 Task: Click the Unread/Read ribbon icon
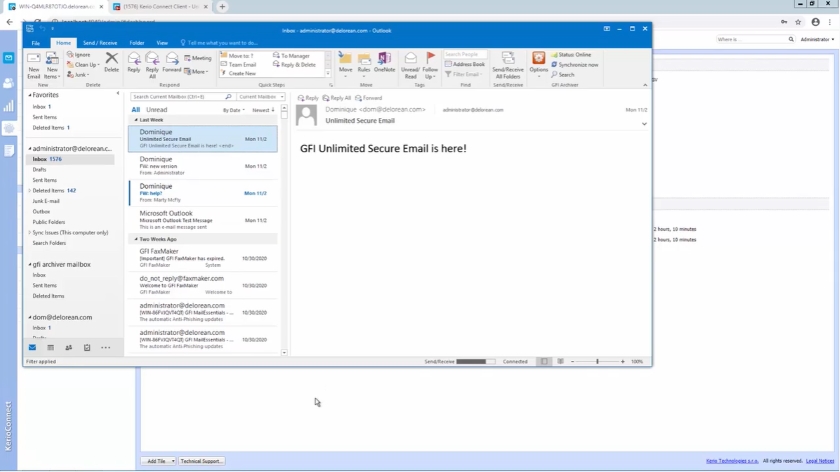410,66
